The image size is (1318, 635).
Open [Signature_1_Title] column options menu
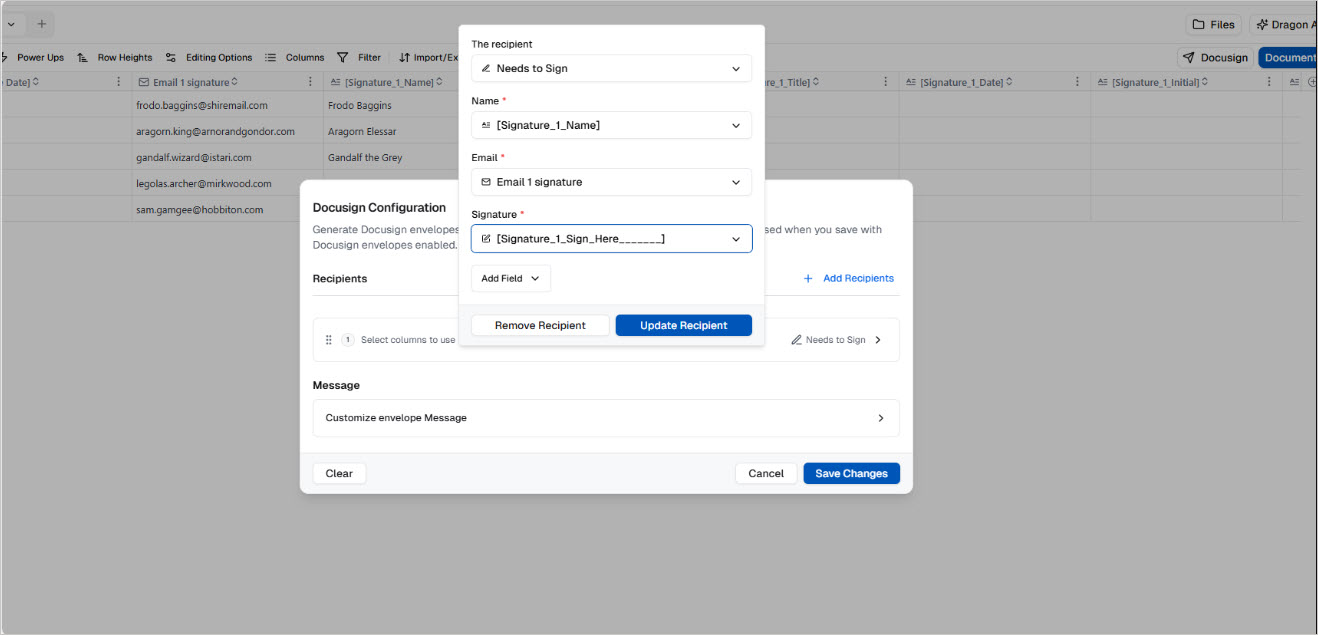tap(885, 82)
